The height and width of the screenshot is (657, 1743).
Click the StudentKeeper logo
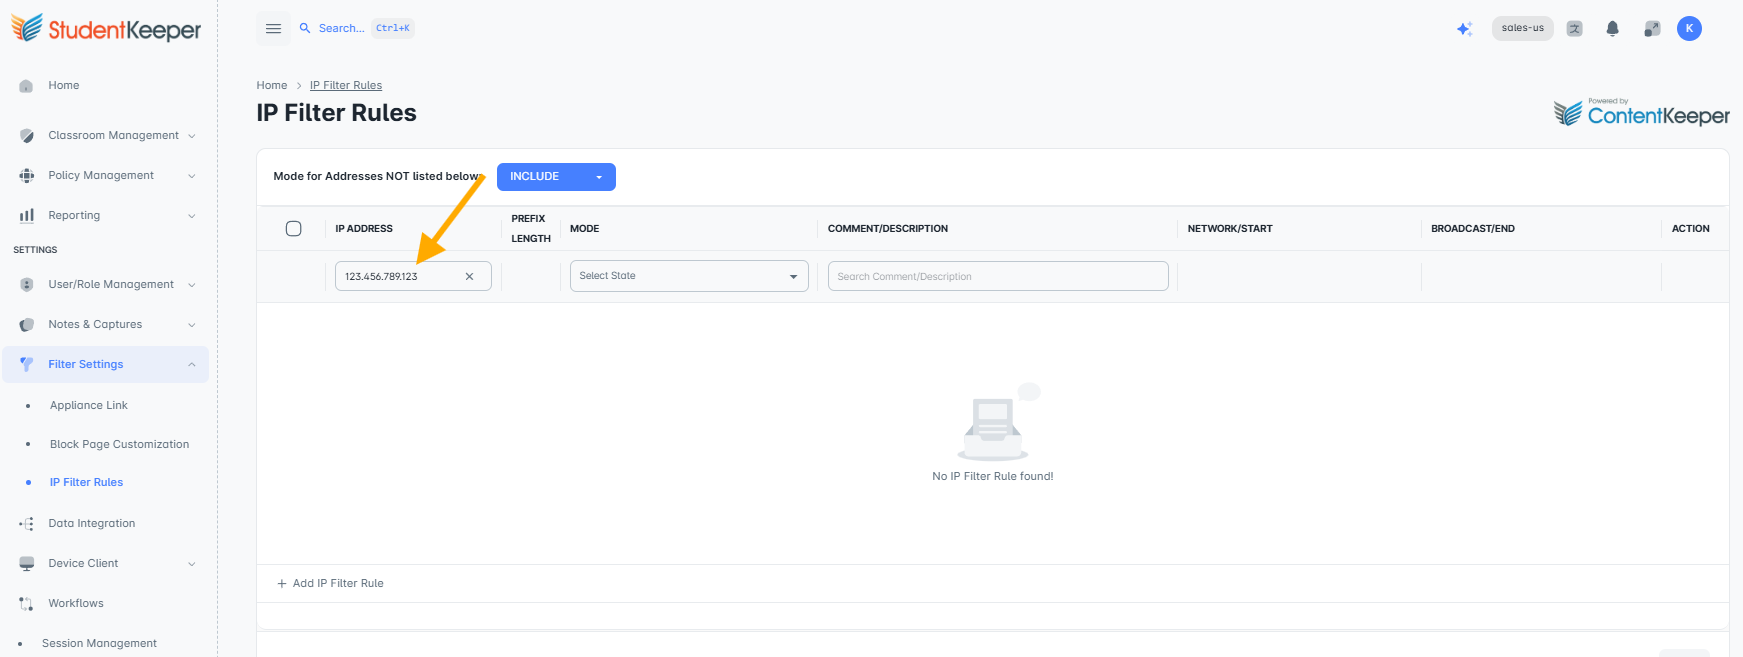coord(106,29)
